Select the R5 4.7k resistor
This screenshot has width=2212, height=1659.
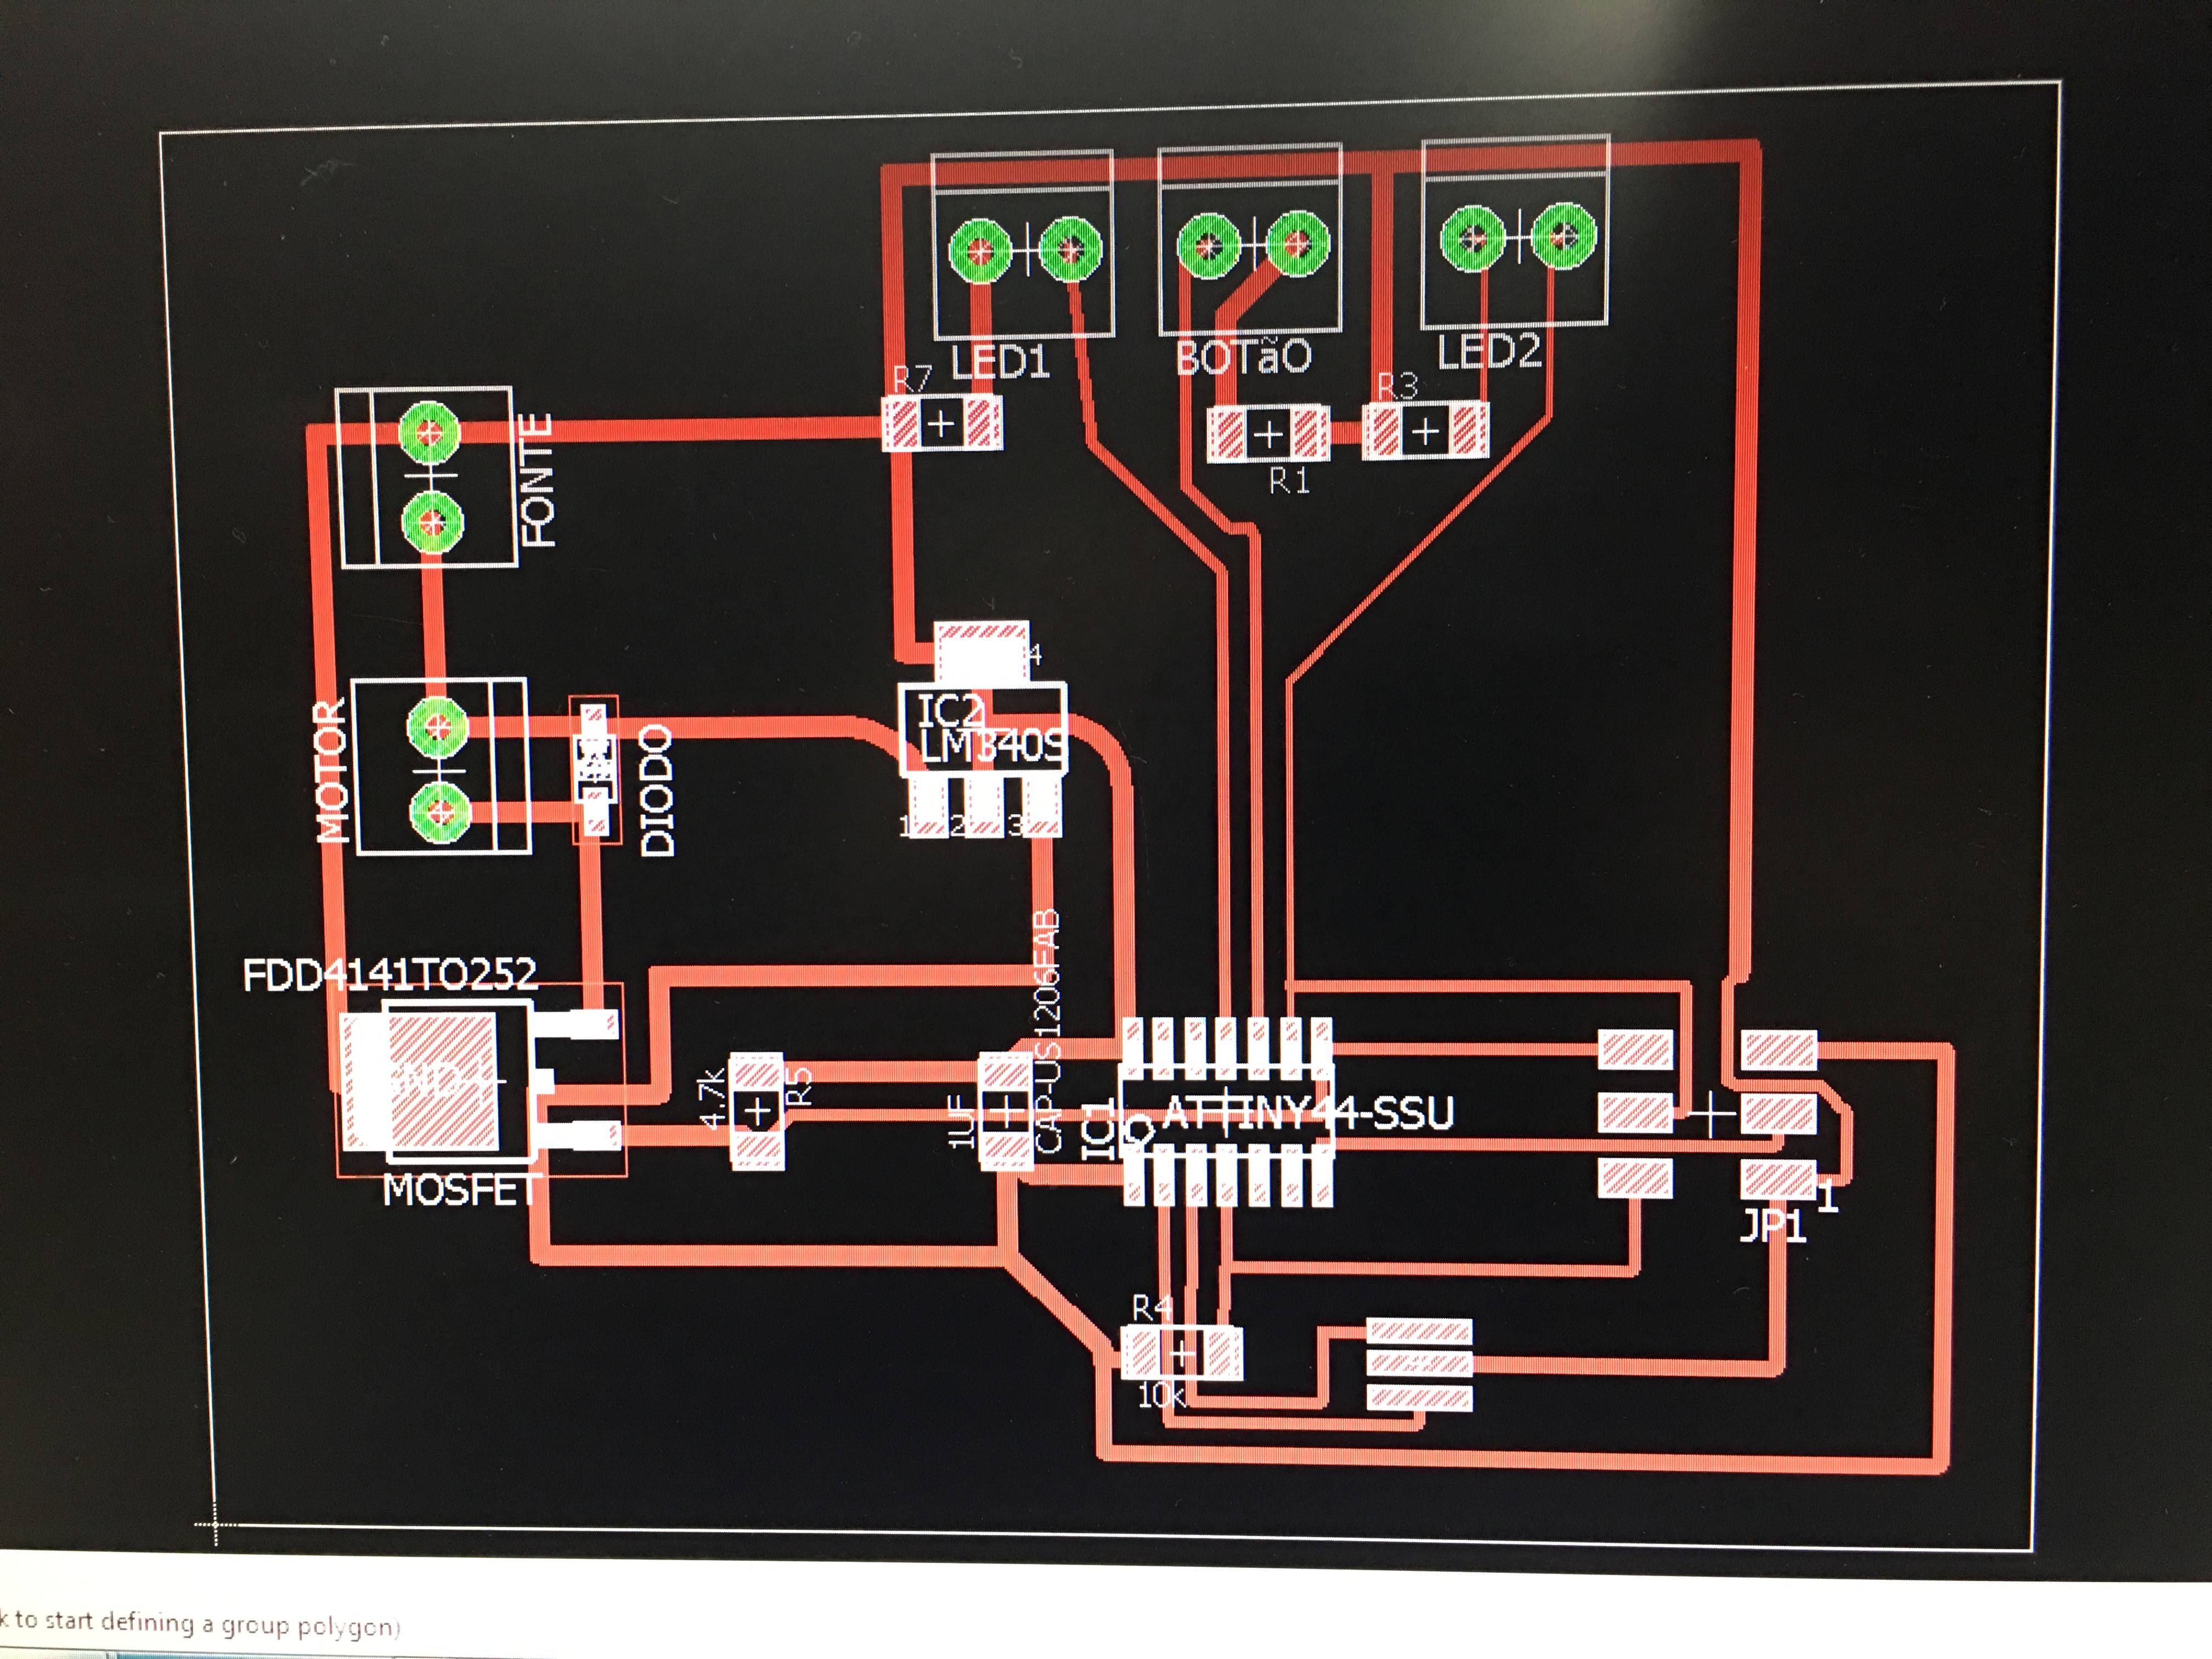[x=757, y=1111]
